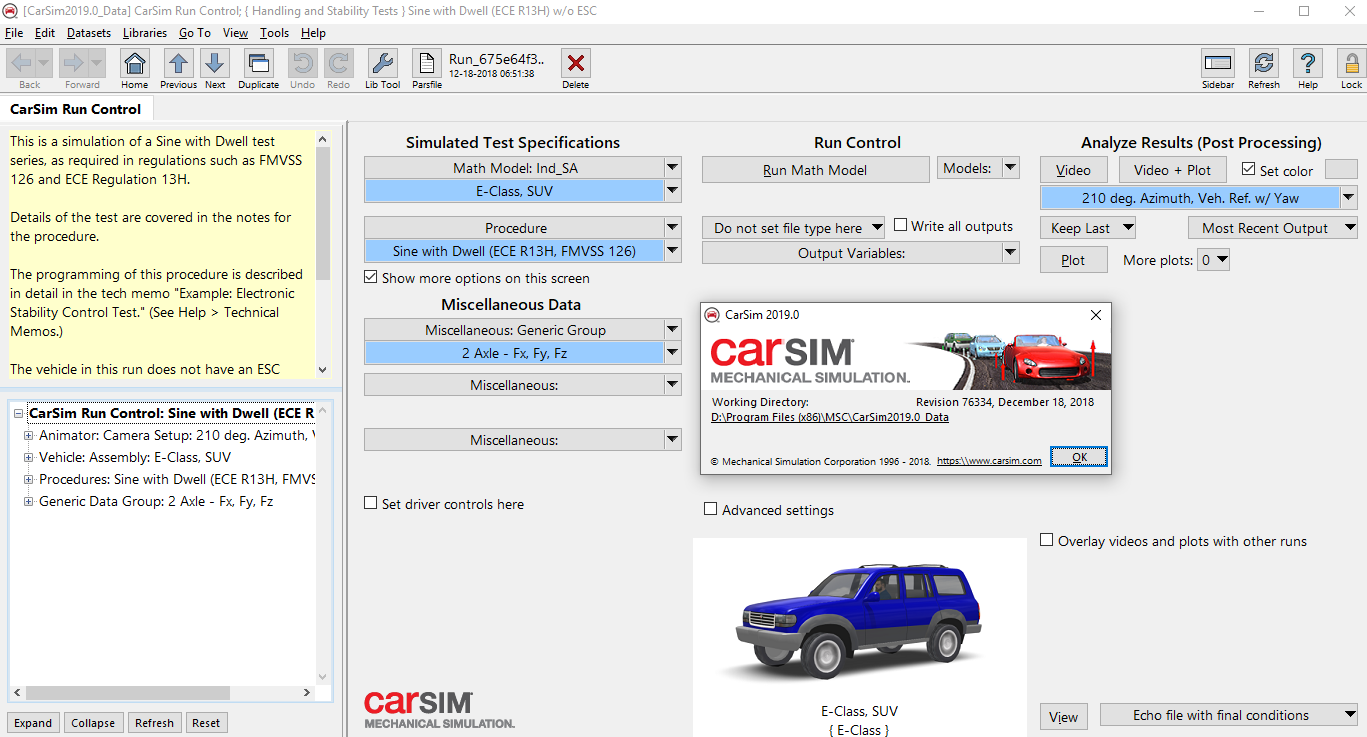Uncheck Show more options on this screen
This screenshot has height=737, width=1367.
(371, 278)
